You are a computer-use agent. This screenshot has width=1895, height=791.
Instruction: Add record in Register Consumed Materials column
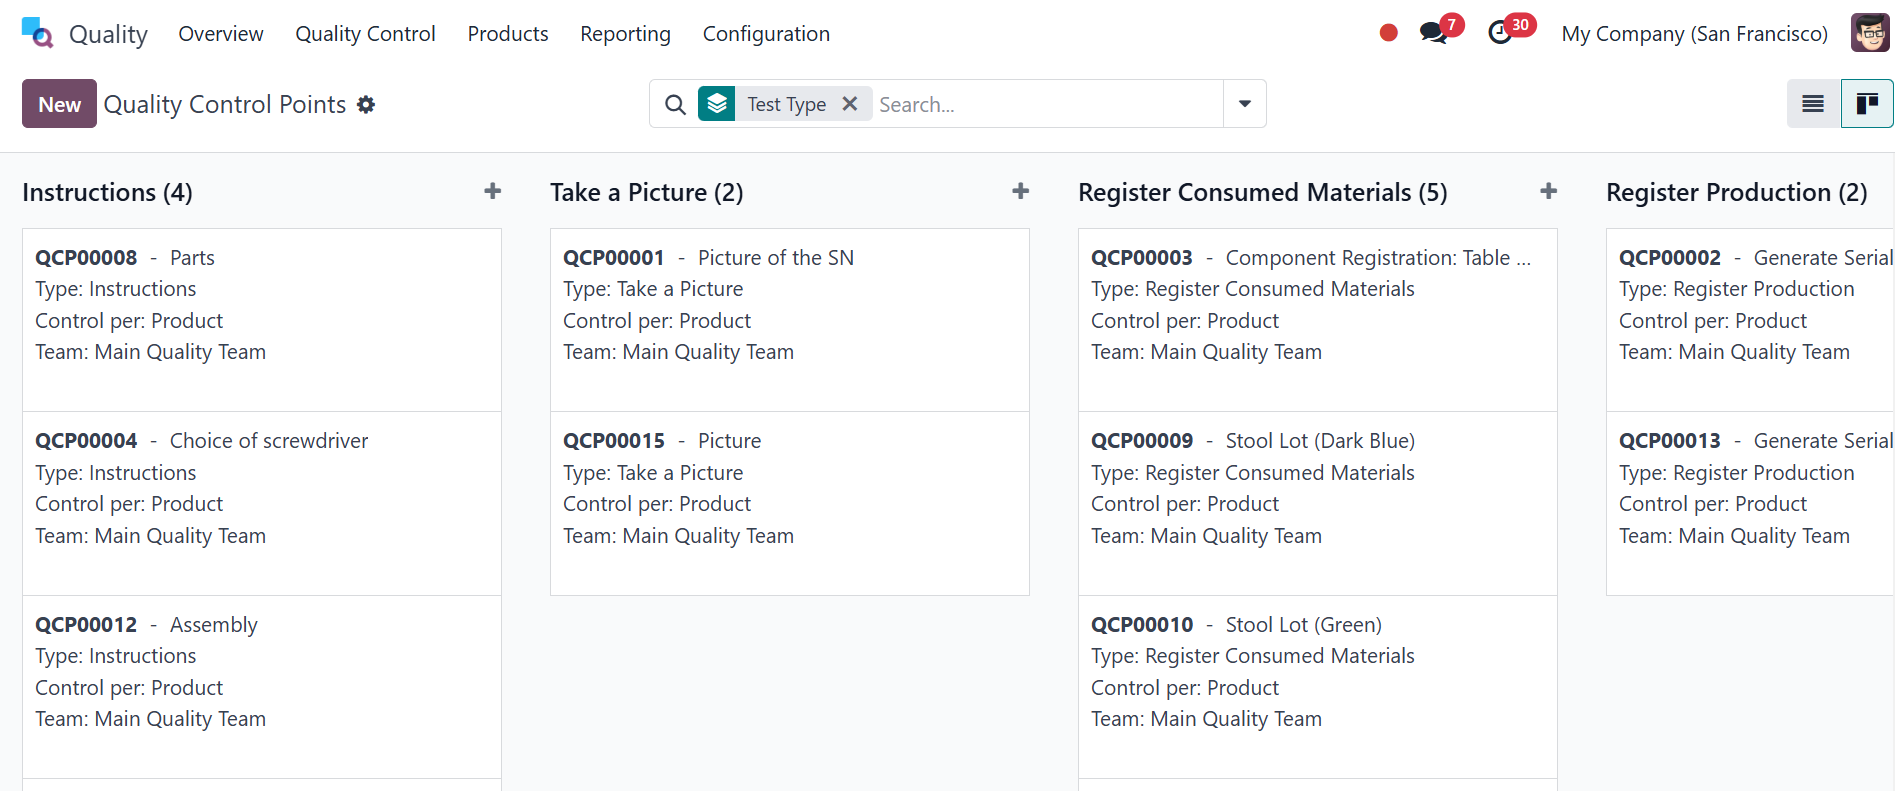[x=1548, y=191]
